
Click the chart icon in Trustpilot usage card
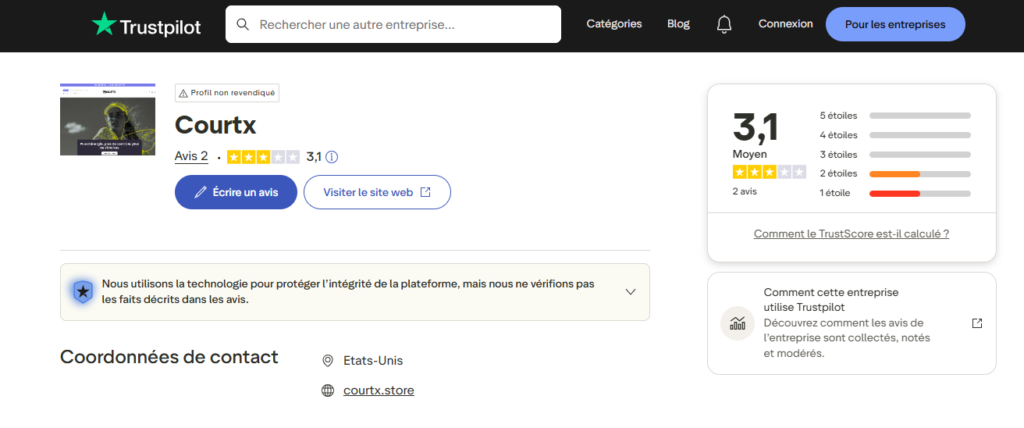[x=737, y=323]
